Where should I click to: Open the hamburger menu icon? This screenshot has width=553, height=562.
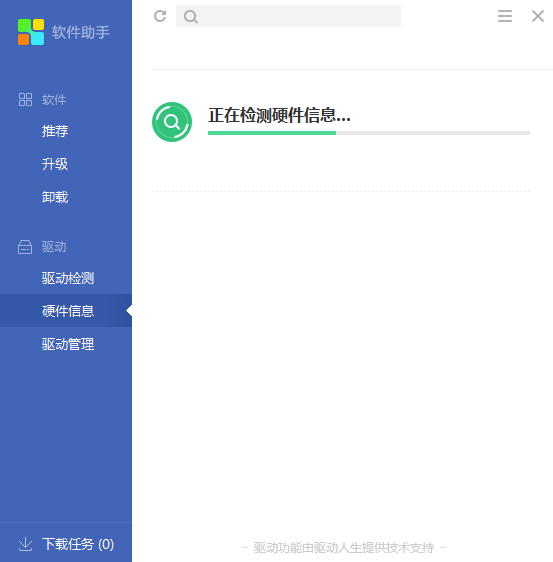tap(505, 16)
